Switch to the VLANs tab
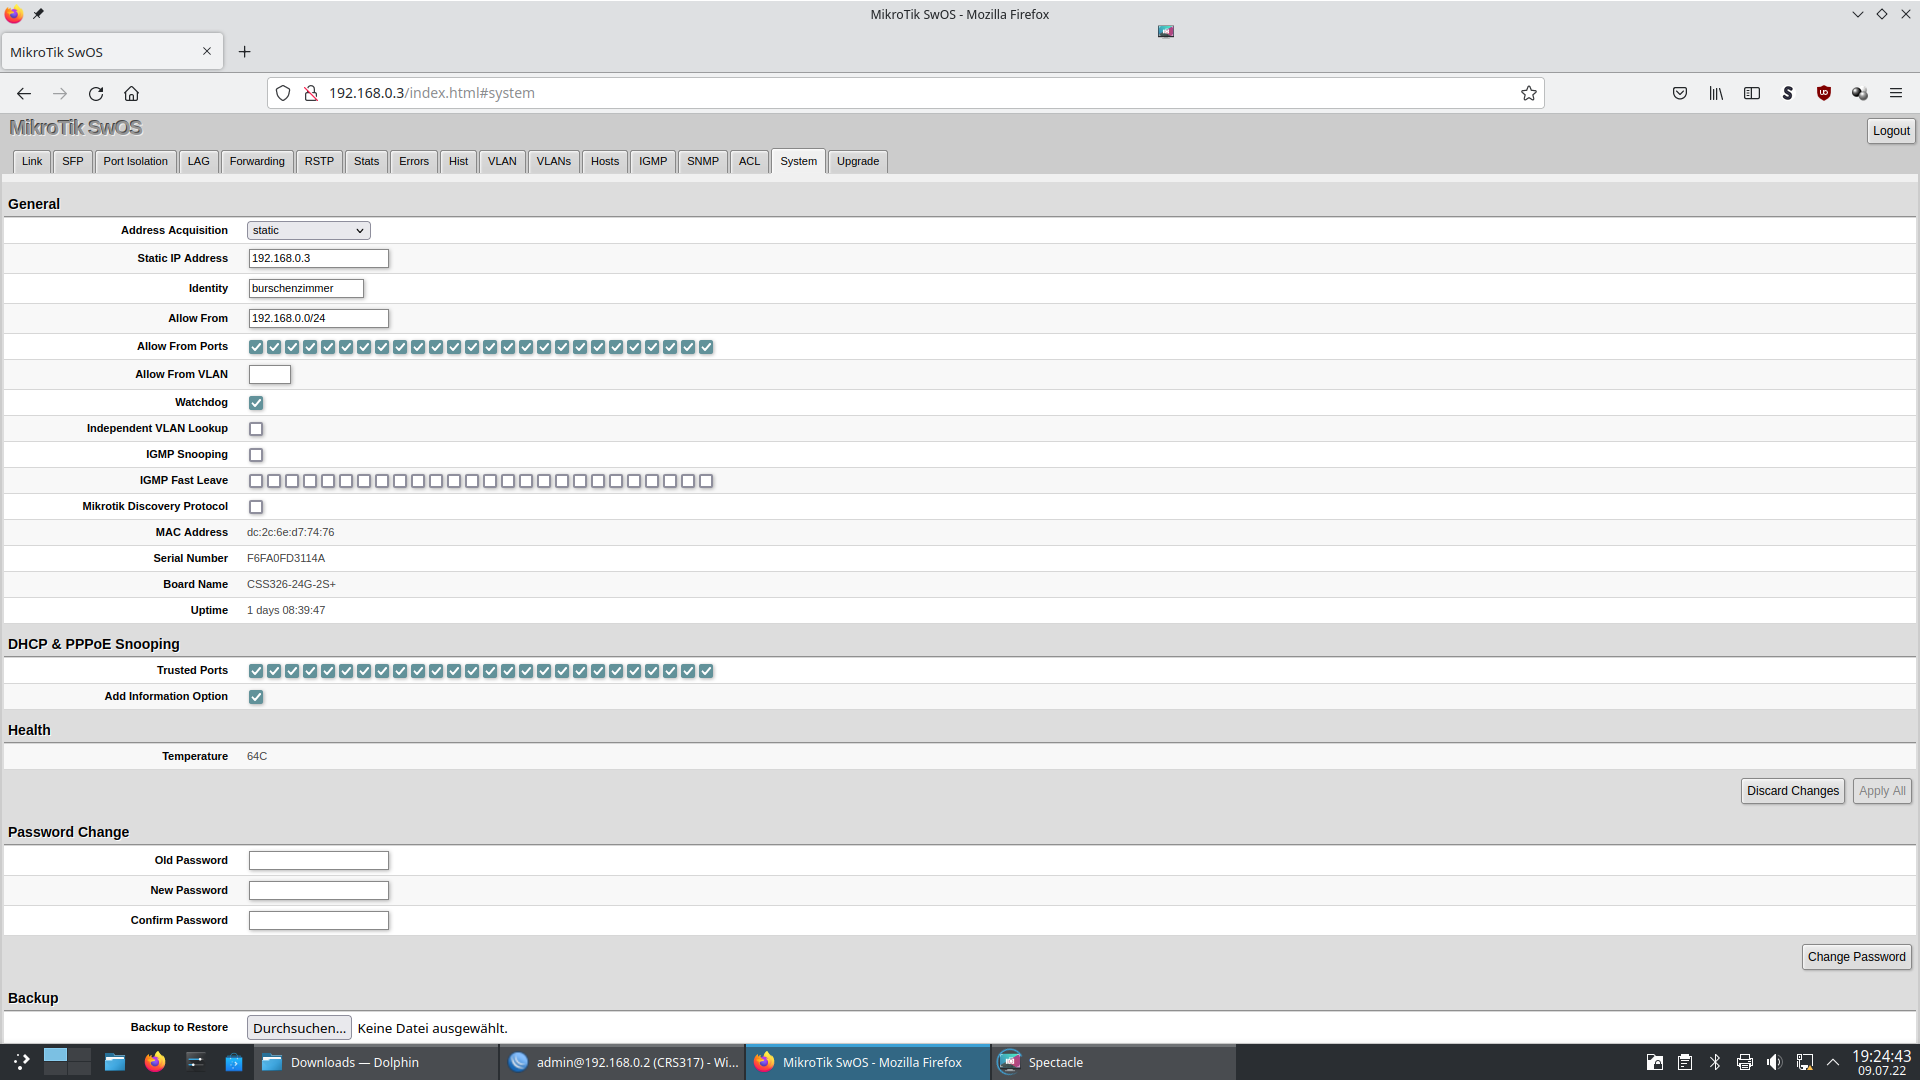Screen dimensions: 1920x1080 pyautogui.click(x=553, y=162)
